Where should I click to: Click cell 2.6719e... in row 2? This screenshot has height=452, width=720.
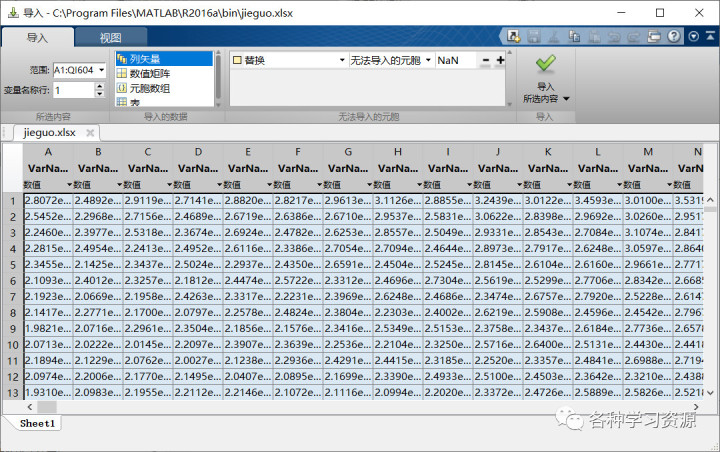click(248, 216)
